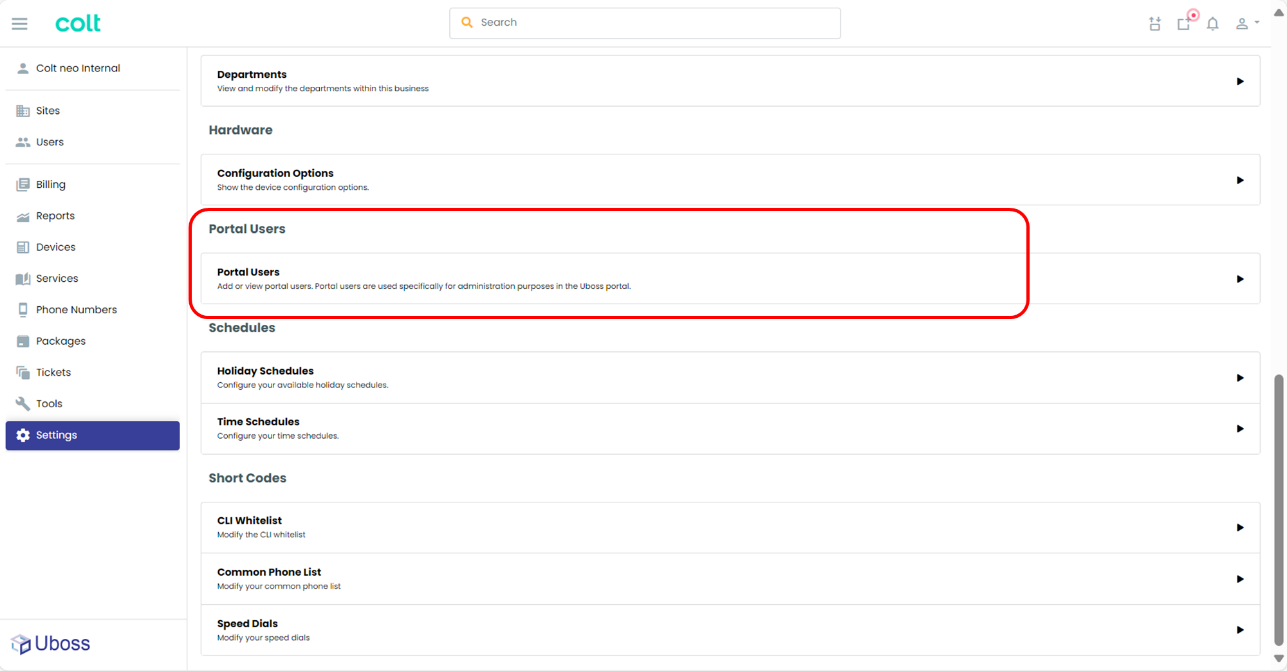Open Speed Dials settings
The width and height of the screenshot is (1287, 671).
pyautogui.click(x=247, y=624)
